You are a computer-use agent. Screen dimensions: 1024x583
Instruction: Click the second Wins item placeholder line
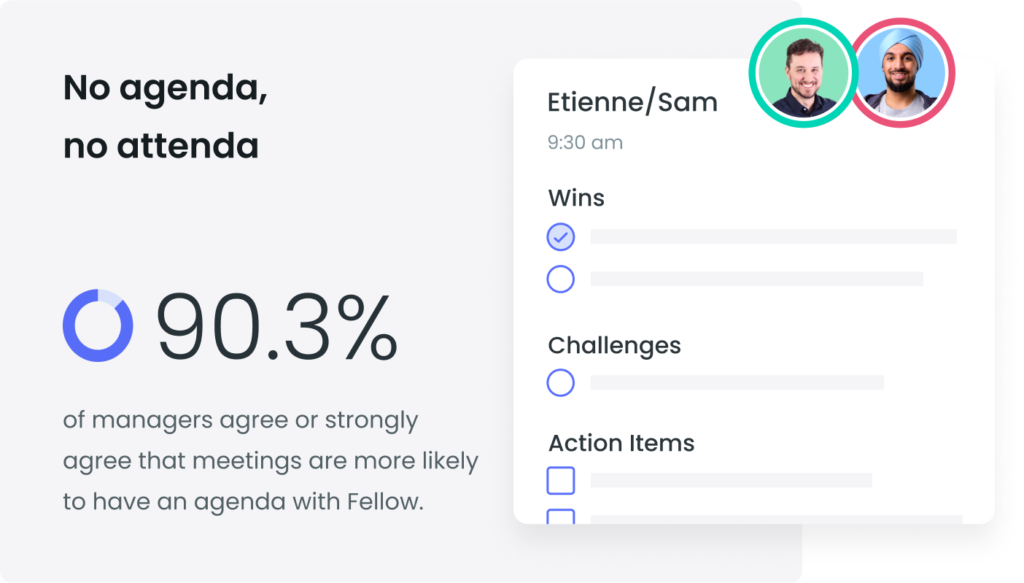point(757,279)
